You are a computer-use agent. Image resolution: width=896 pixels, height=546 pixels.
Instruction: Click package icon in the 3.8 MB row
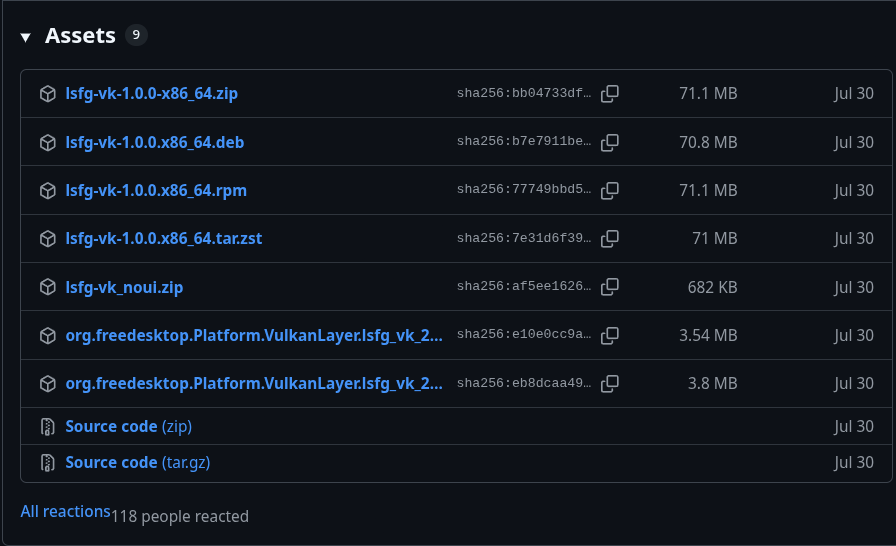(x=48, y=383)
